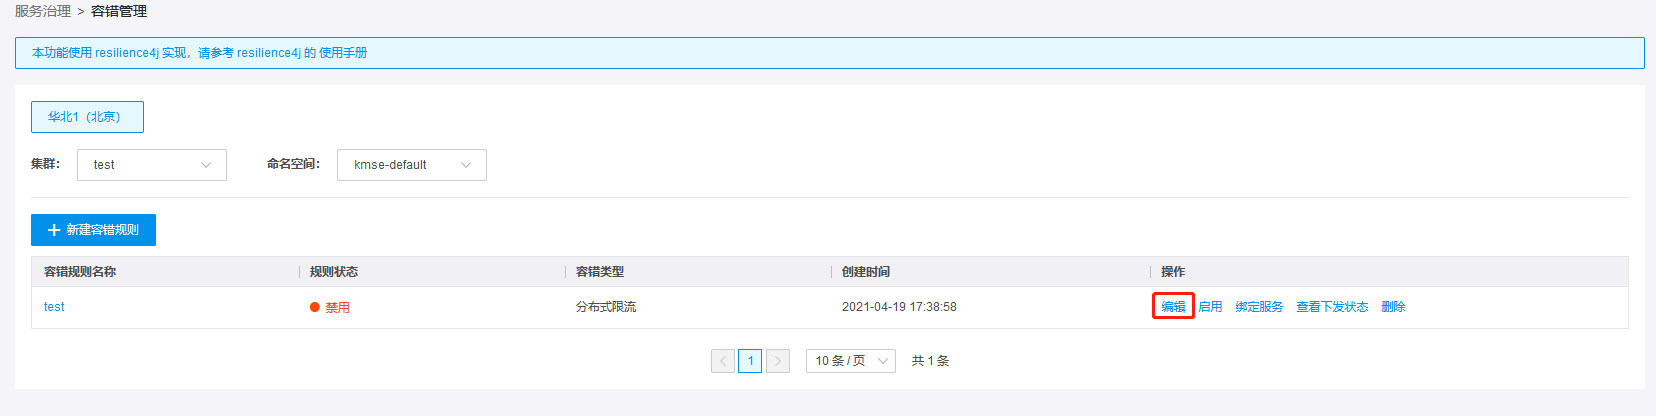Open the 命名空间 dropdown showing kmse-default

click(x=412, y=165)
